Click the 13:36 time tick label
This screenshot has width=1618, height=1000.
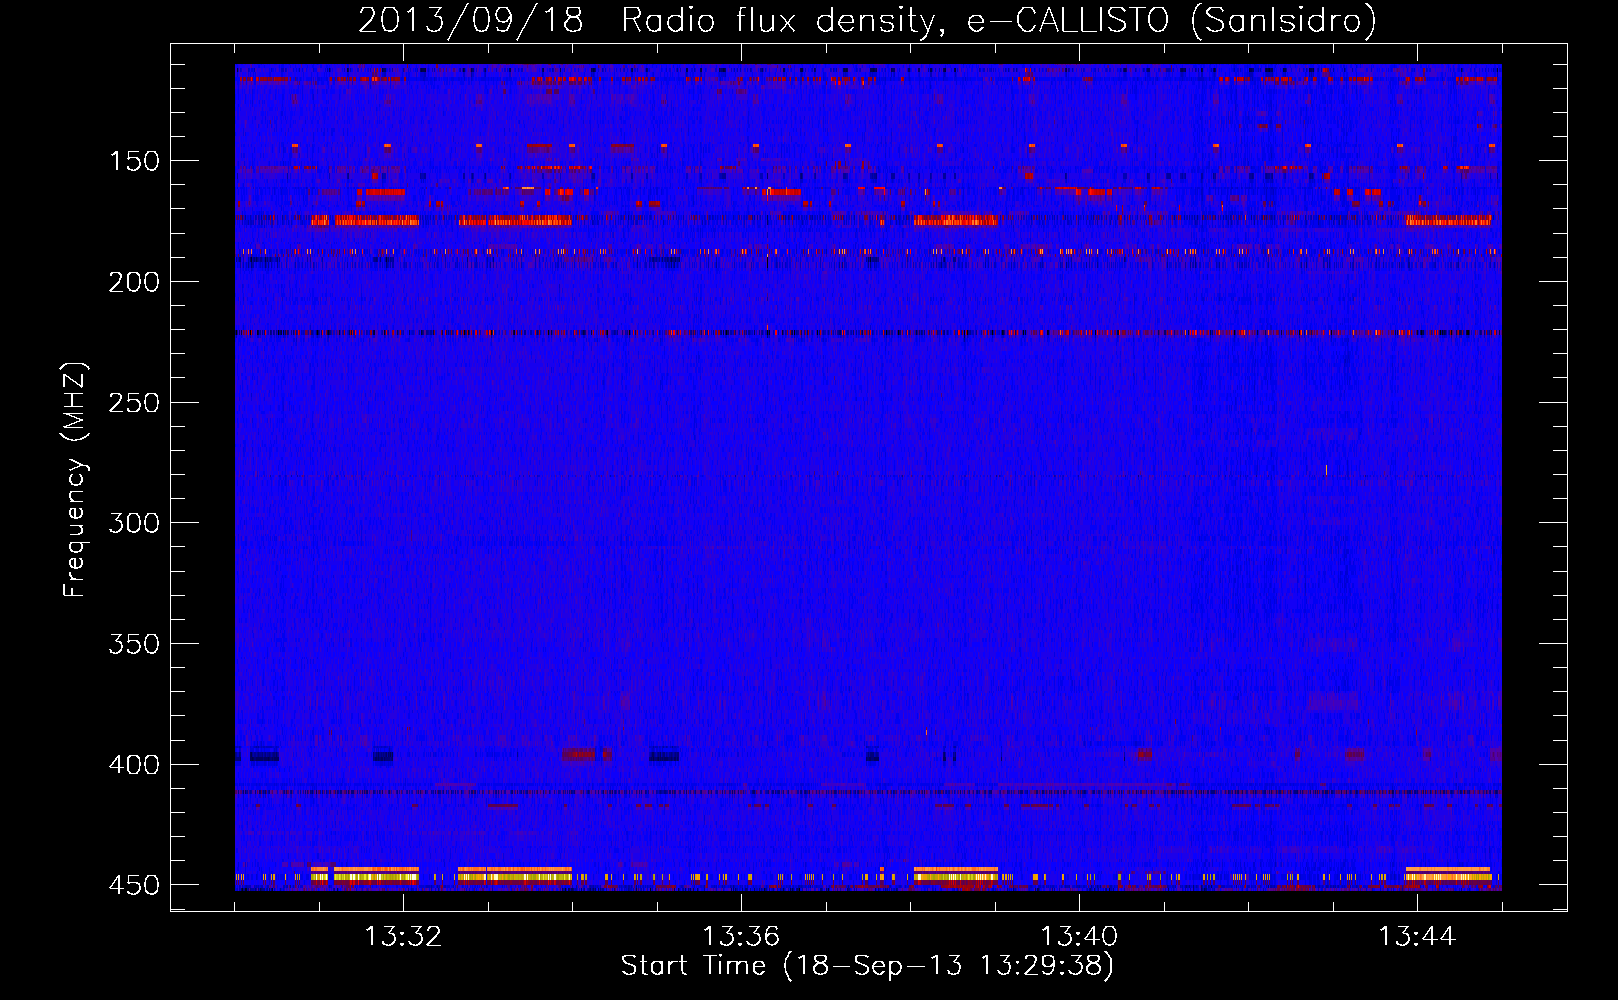click(x=741, y=937)
